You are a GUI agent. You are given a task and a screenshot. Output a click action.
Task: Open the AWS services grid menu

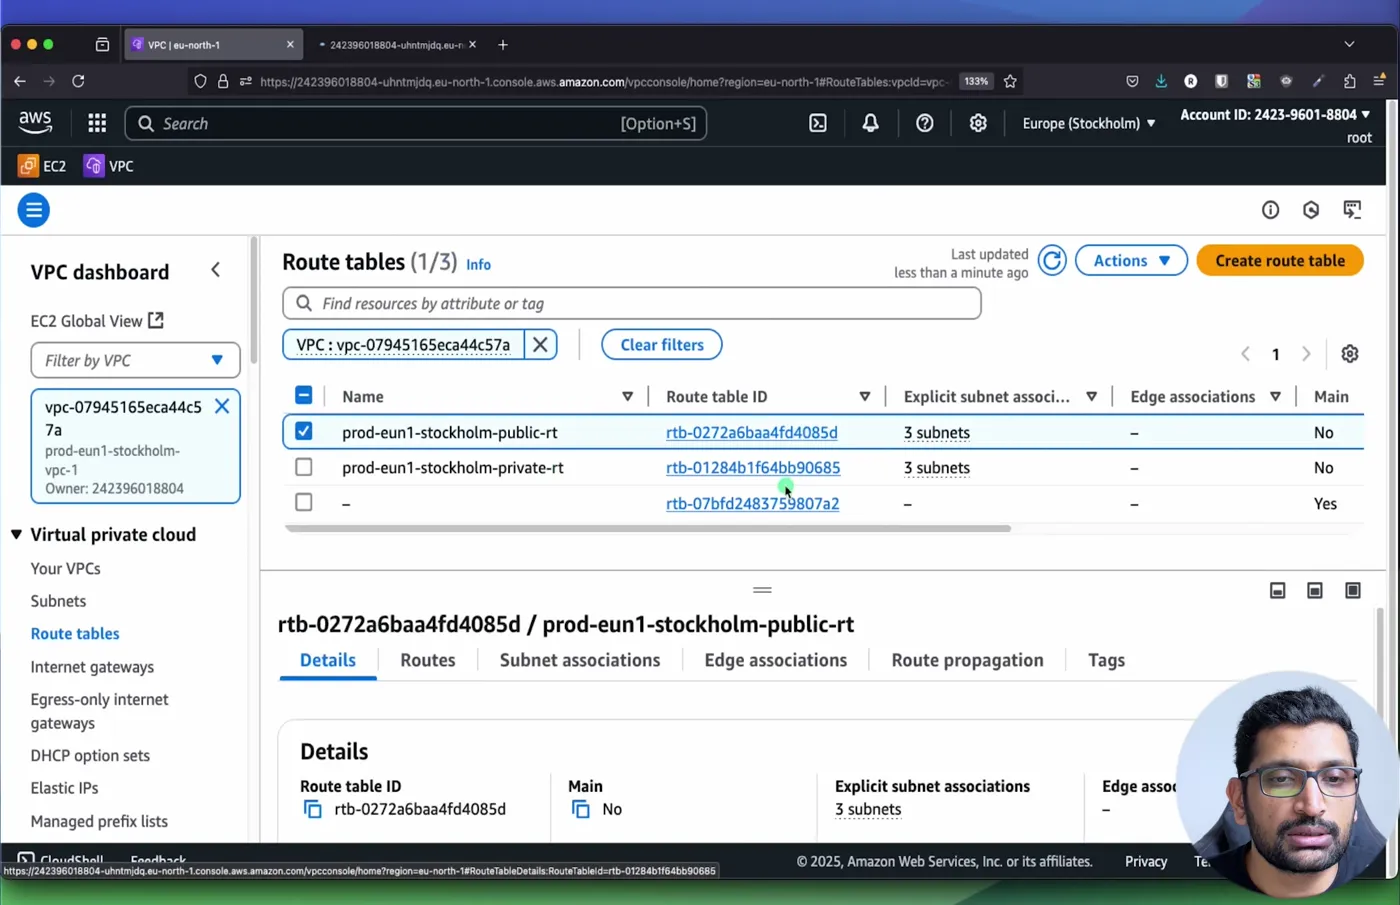click(x=97, y=123)
